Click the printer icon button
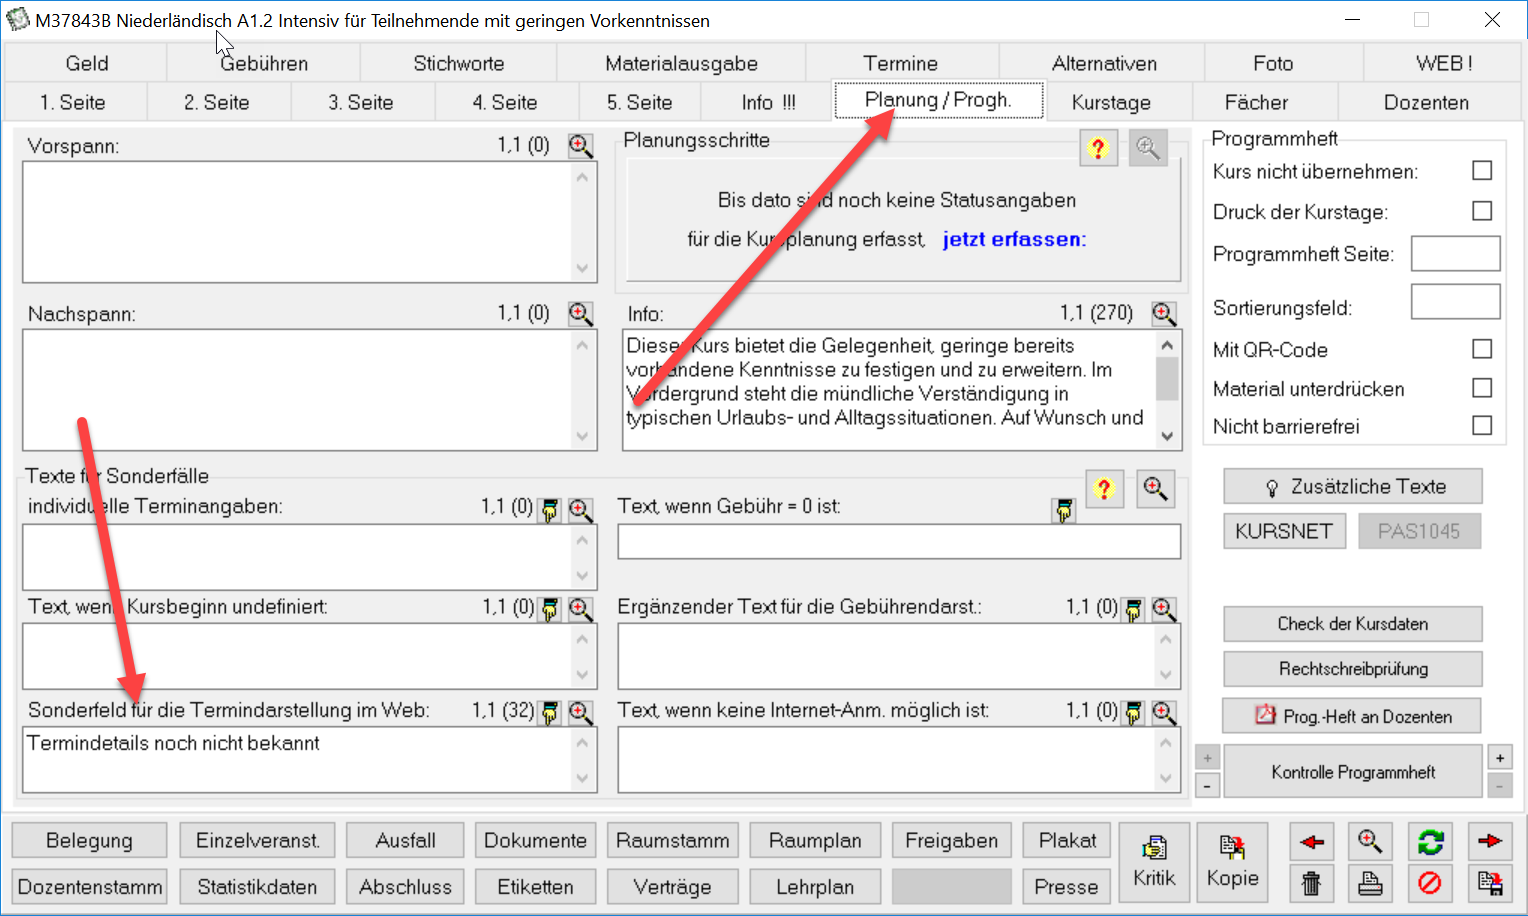 pyautogui.click(x=1370, y=883)
